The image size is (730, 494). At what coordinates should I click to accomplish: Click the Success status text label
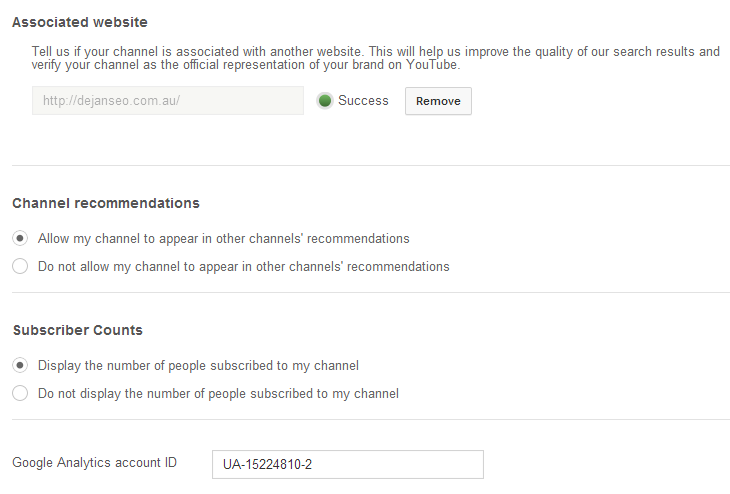pyautogui.click(x=363, y=101)
